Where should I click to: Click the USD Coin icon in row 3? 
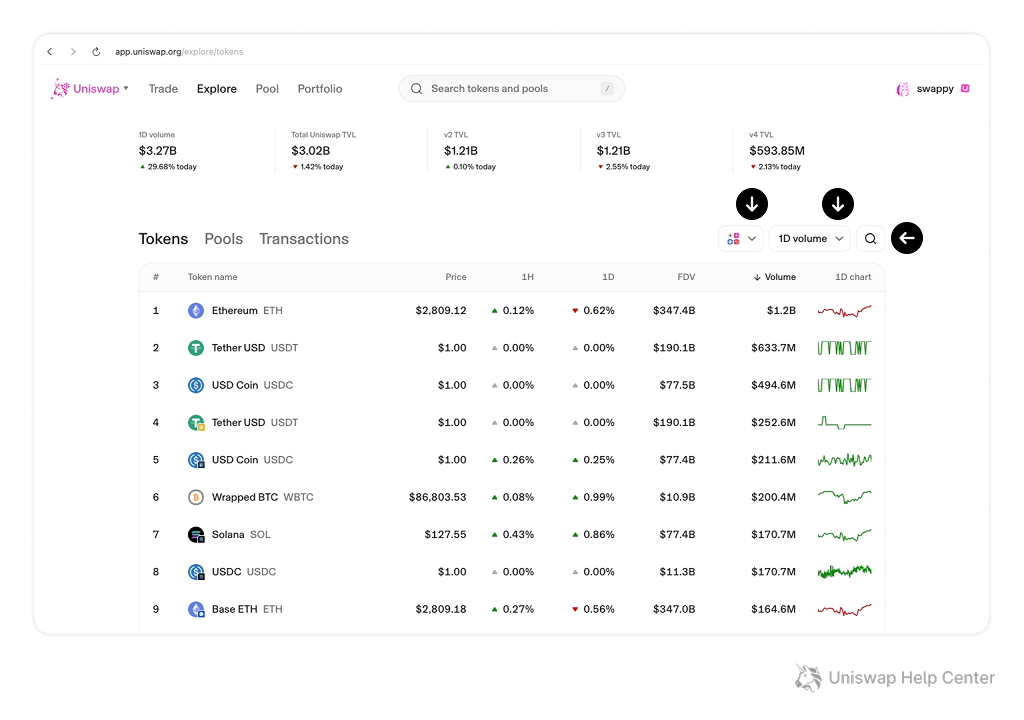tap(196, 385)
